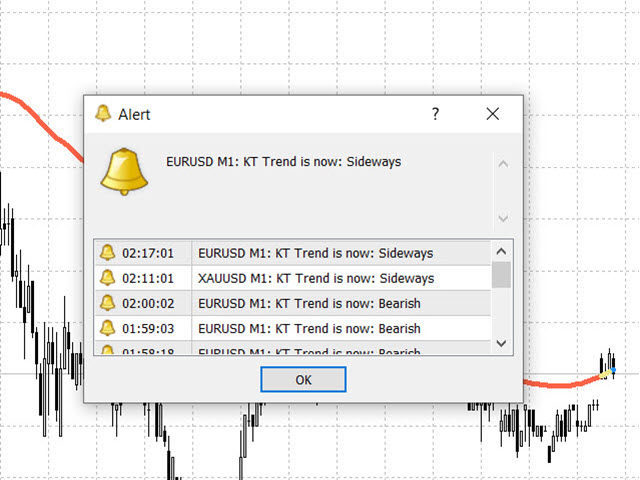This screenshot has height=480, width=640.
Task: Click the top alert message text
Action: tap(283, 162)
